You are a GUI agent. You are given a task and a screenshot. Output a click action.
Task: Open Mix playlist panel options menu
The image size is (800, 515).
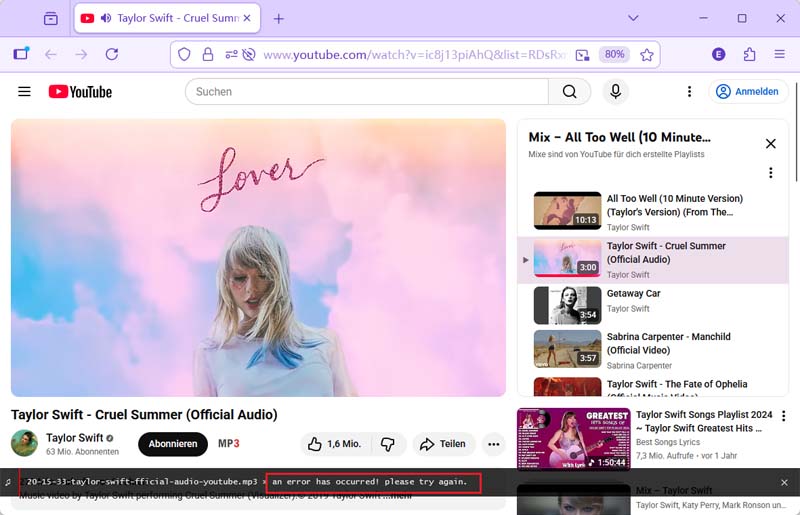tap(770, 173)
